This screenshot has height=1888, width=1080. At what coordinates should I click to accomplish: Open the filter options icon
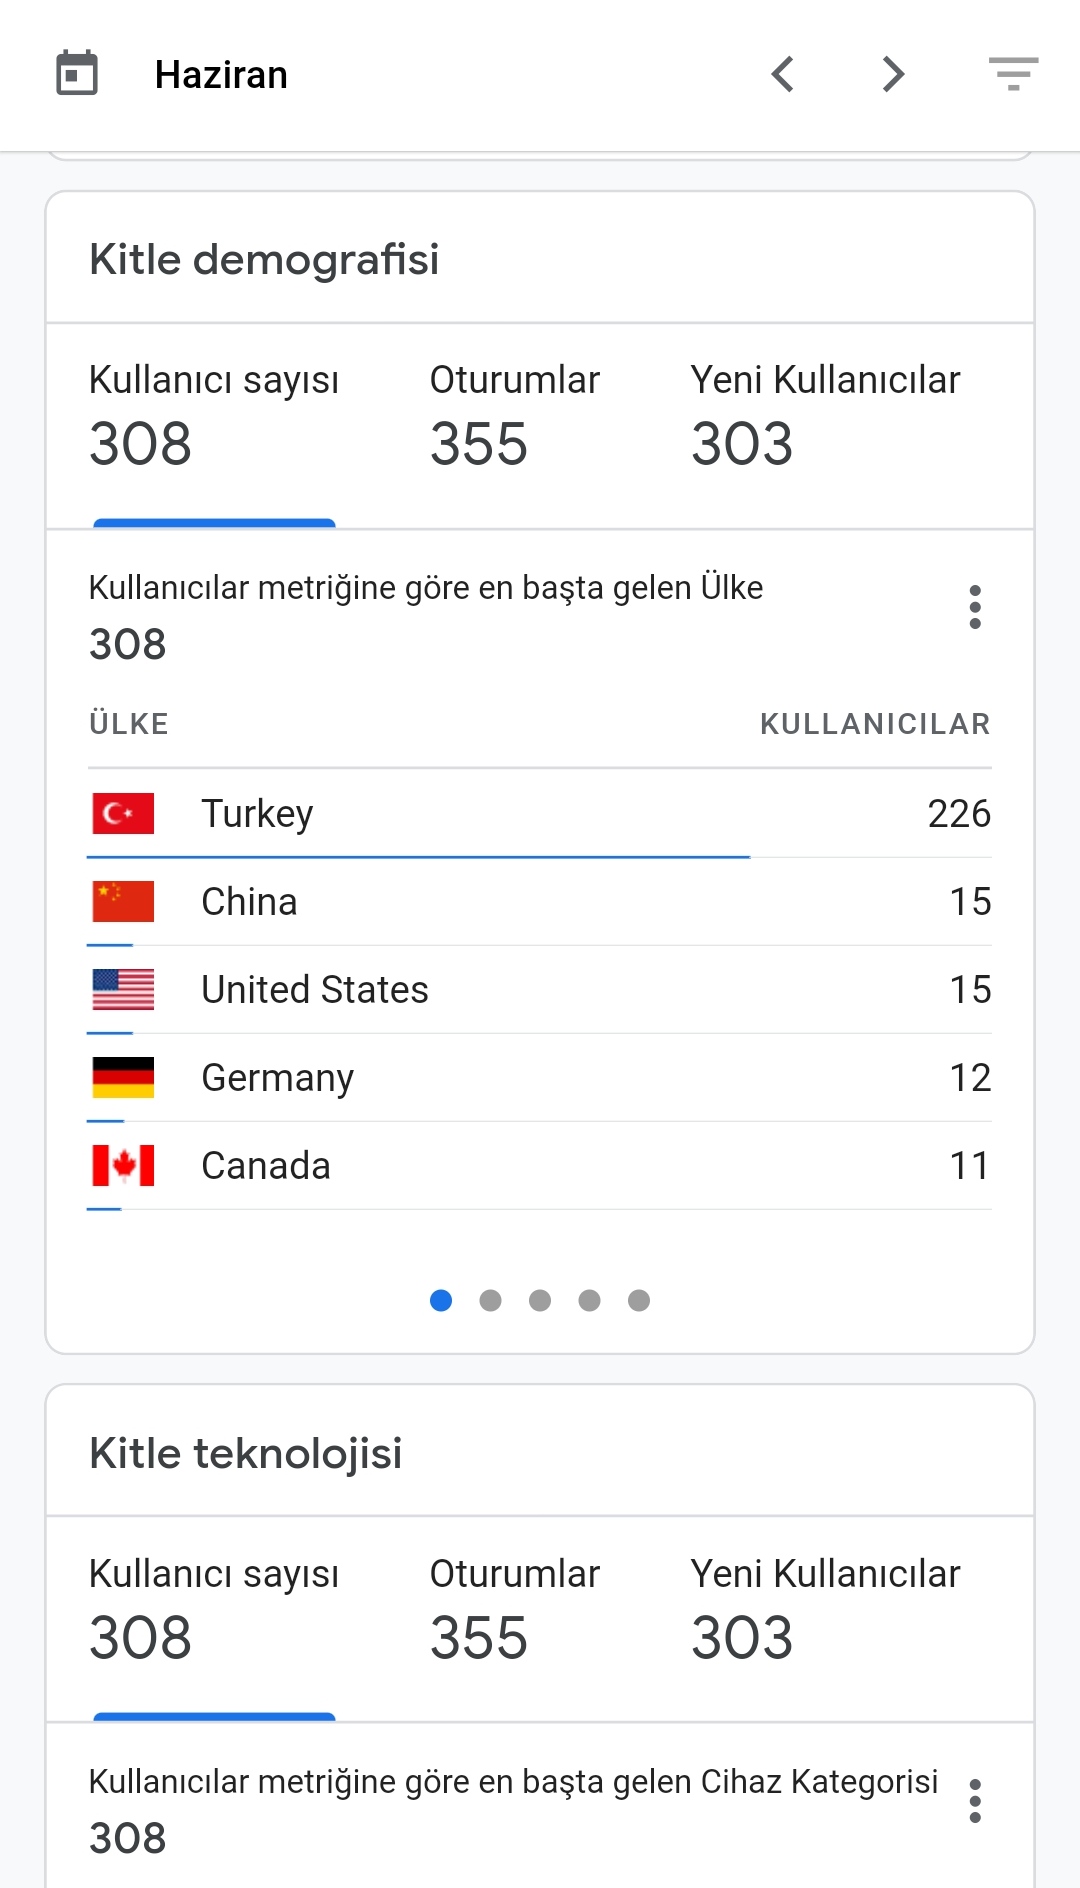tap(1013, 74)
